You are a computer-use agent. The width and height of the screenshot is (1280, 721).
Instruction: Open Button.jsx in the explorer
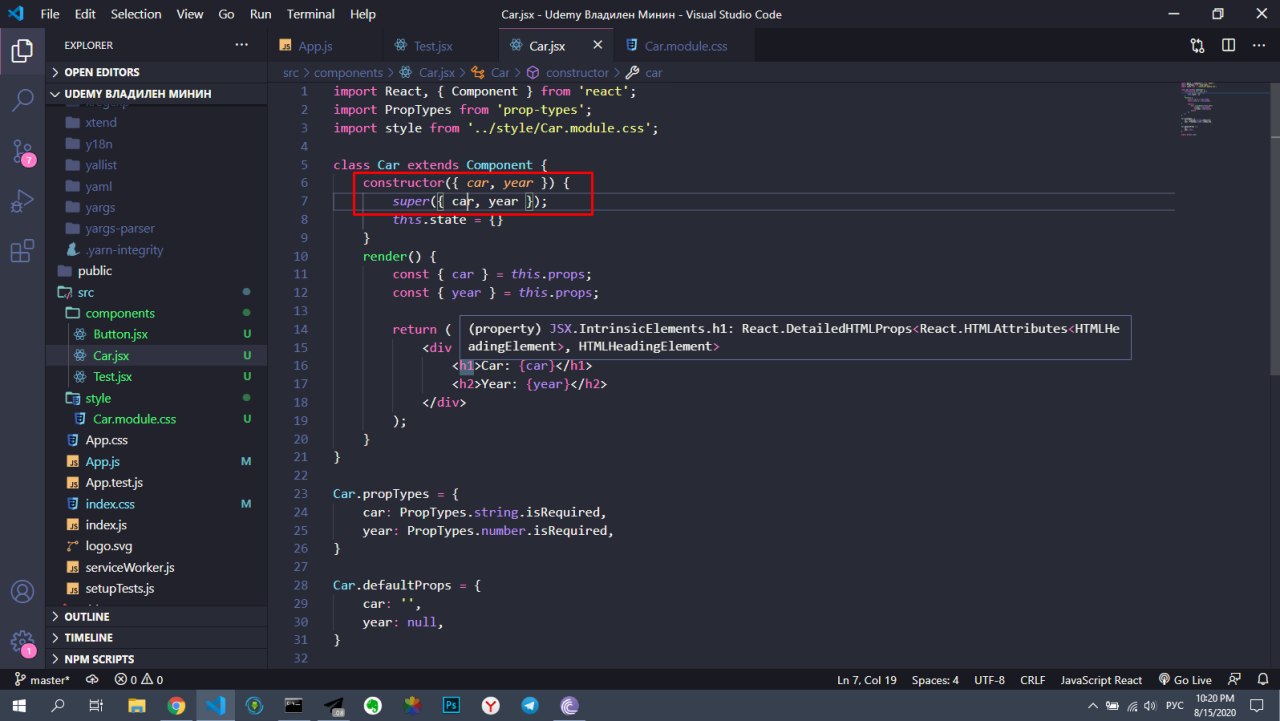pos(120,334)
